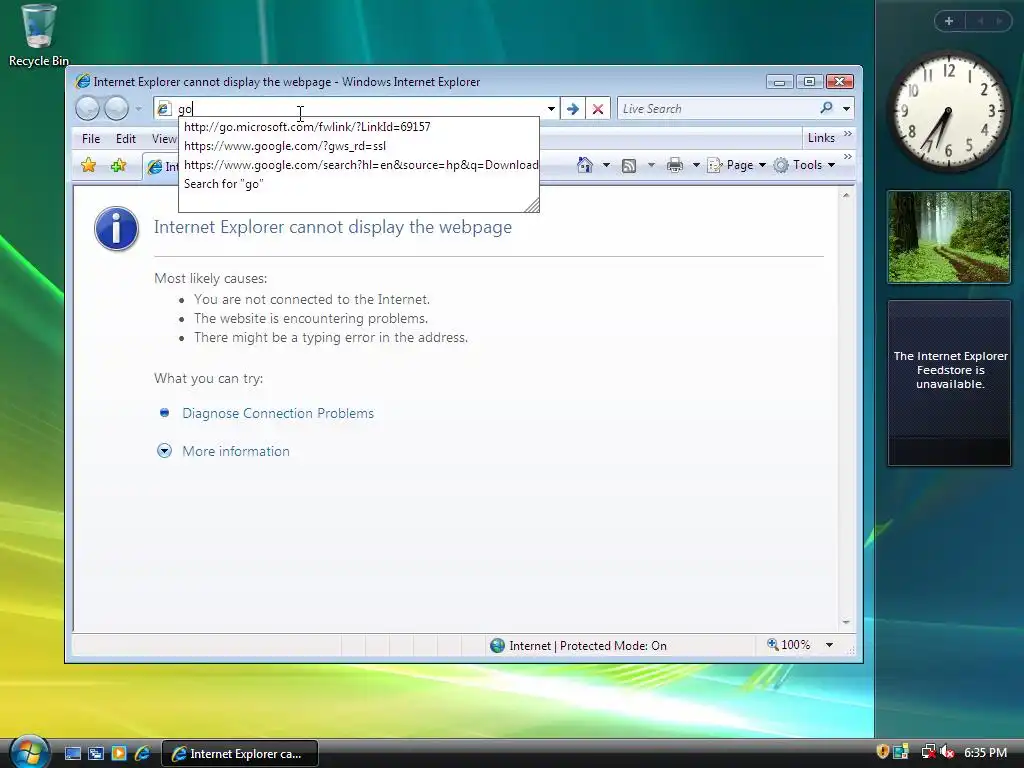Click the forest Slide Show gadget picture
The width and height of the screenshot is (1024, 768).
949,236
